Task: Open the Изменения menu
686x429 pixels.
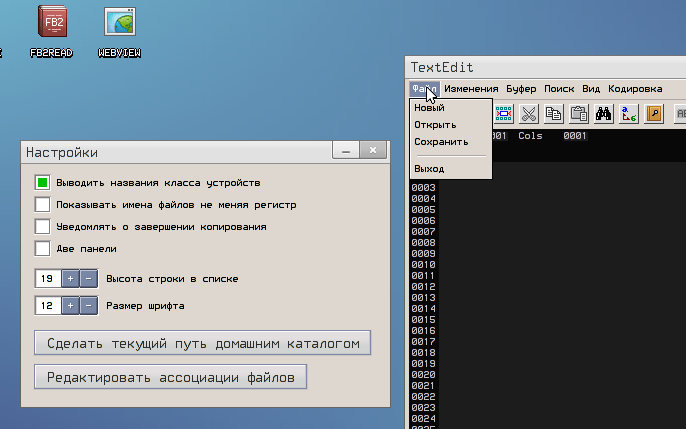Action: (x=471, y=89)
